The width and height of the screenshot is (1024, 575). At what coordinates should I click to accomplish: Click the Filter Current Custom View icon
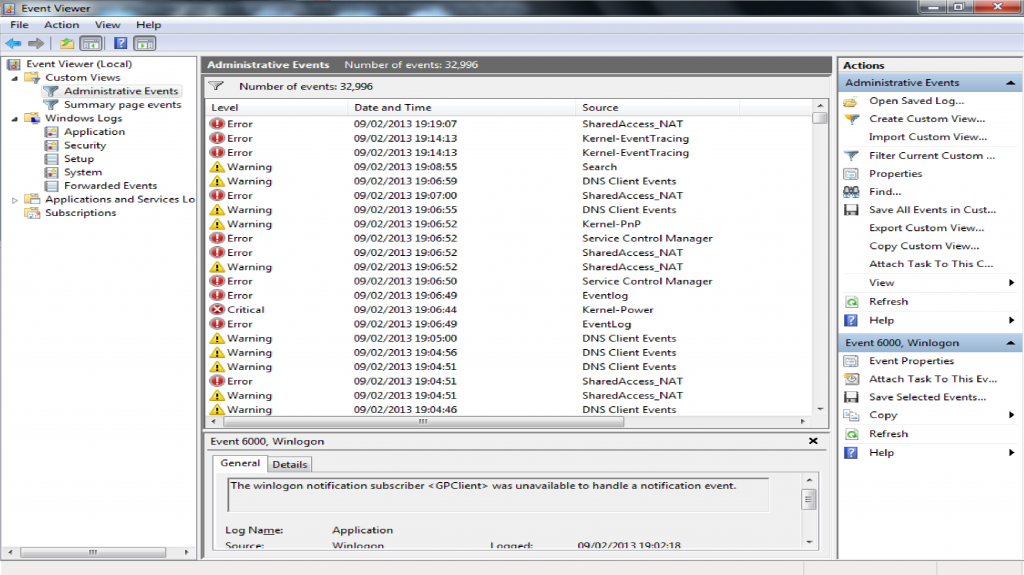851,156
